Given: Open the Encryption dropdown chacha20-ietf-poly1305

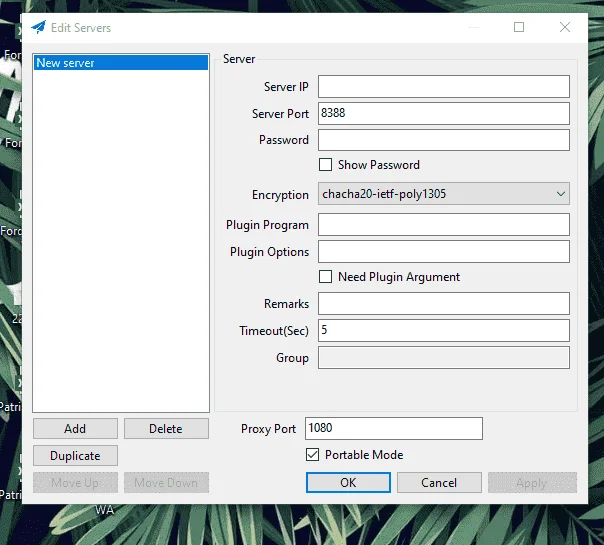Looking at the screenshot, I should click(444, 194).
